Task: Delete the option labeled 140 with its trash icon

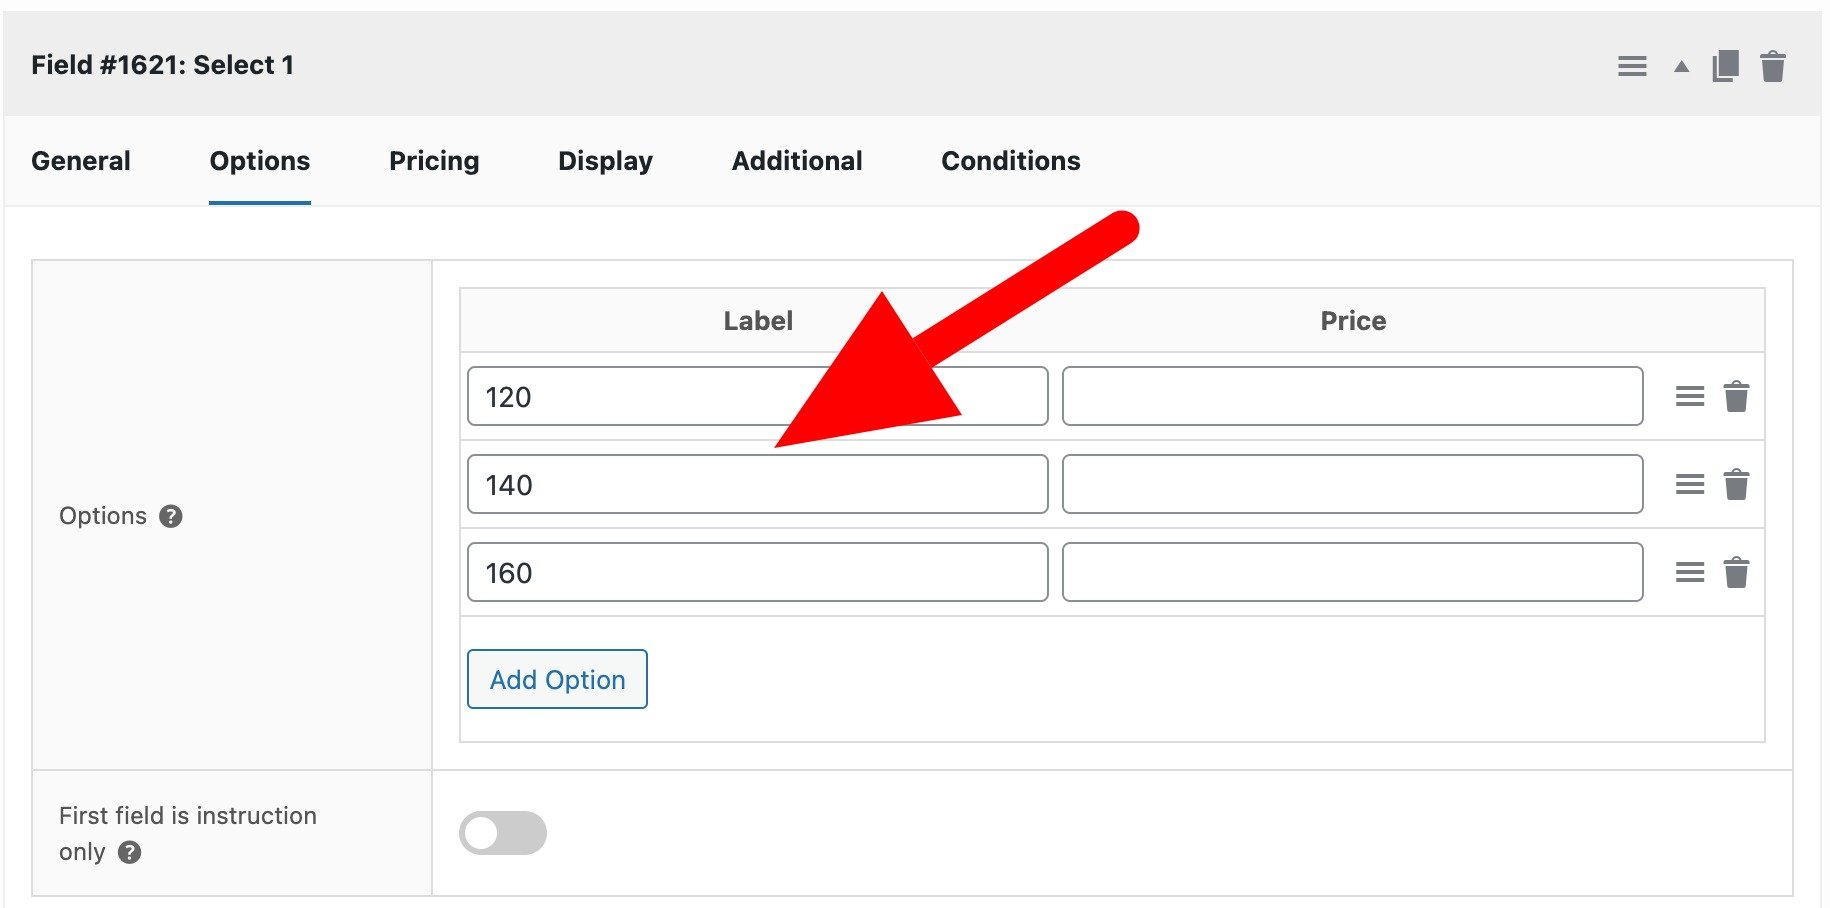Action: pyautogui.click(x=1737, y=484)
